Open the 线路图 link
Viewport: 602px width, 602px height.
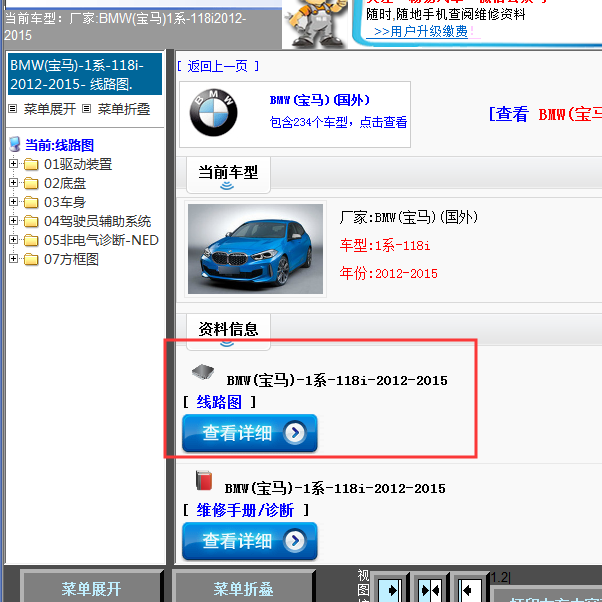click(219, 402)
